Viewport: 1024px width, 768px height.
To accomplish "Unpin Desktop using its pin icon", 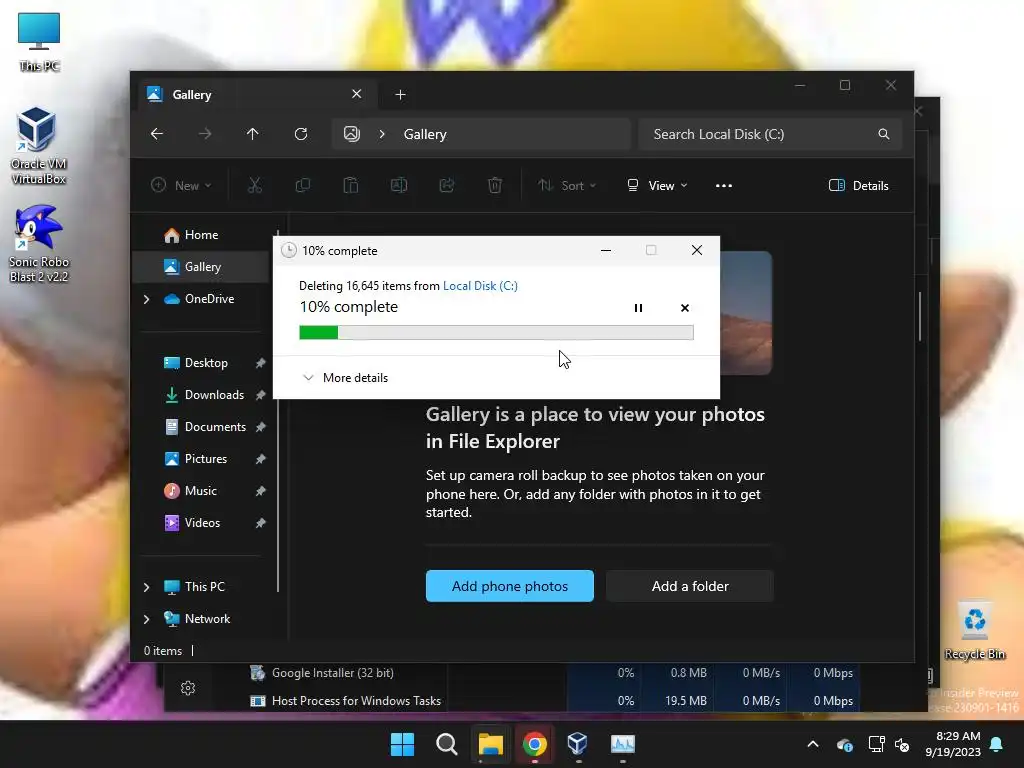I will [x=260, y=363].
